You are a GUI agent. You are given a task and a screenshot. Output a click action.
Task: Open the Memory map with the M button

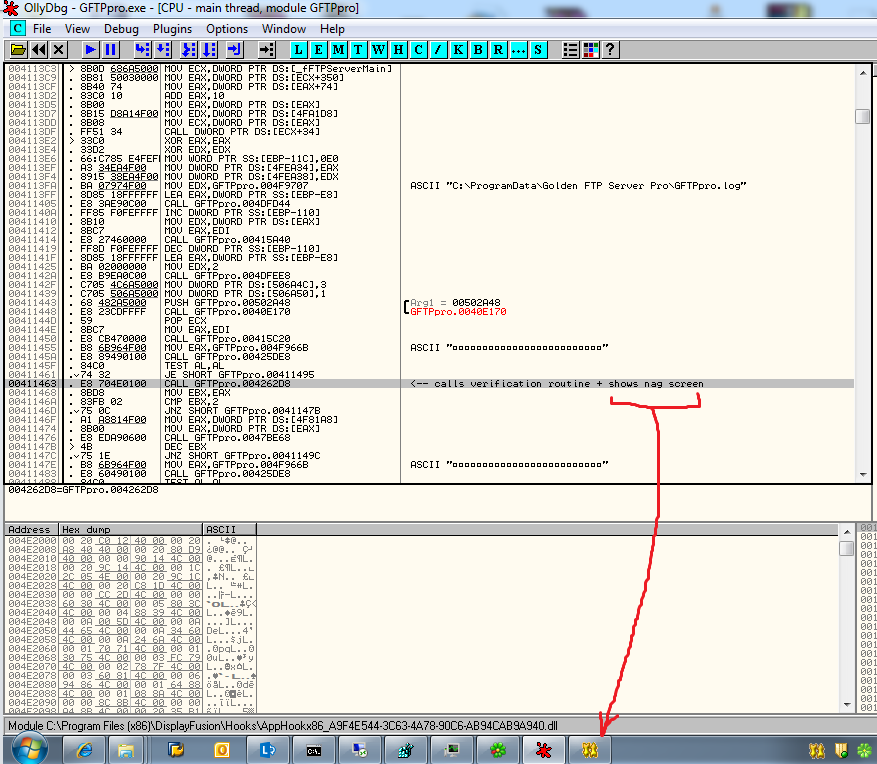point(338,50)
